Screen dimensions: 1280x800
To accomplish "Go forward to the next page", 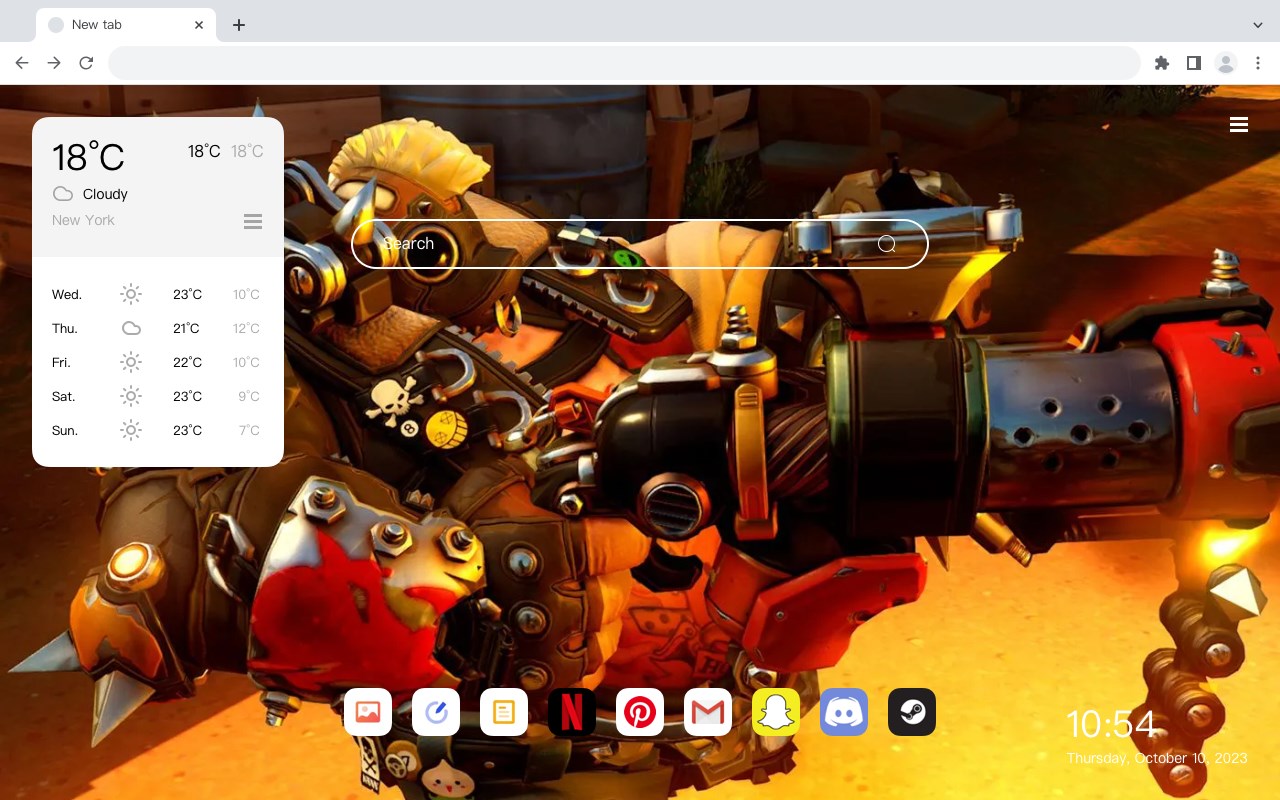I will (x=54, y=63).
